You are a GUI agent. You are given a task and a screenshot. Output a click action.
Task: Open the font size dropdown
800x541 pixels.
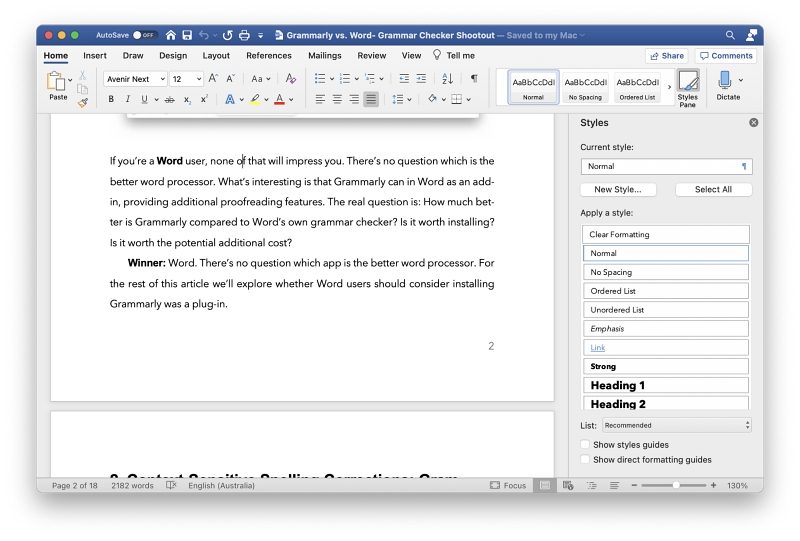pyautogui.click(x=186, y=79)
